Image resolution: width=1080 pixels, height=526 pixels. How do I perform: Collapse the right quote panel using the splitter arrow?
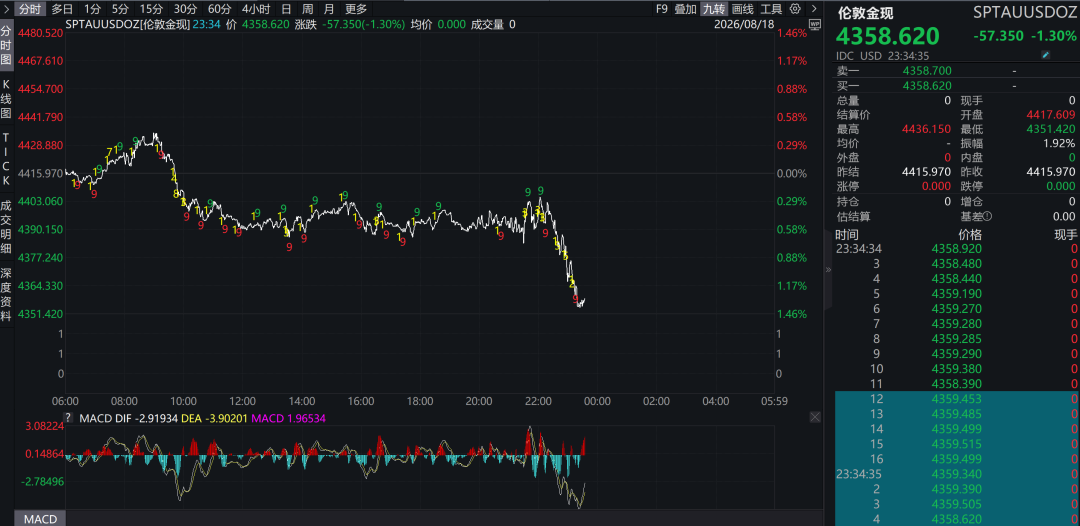coord(829,270)
